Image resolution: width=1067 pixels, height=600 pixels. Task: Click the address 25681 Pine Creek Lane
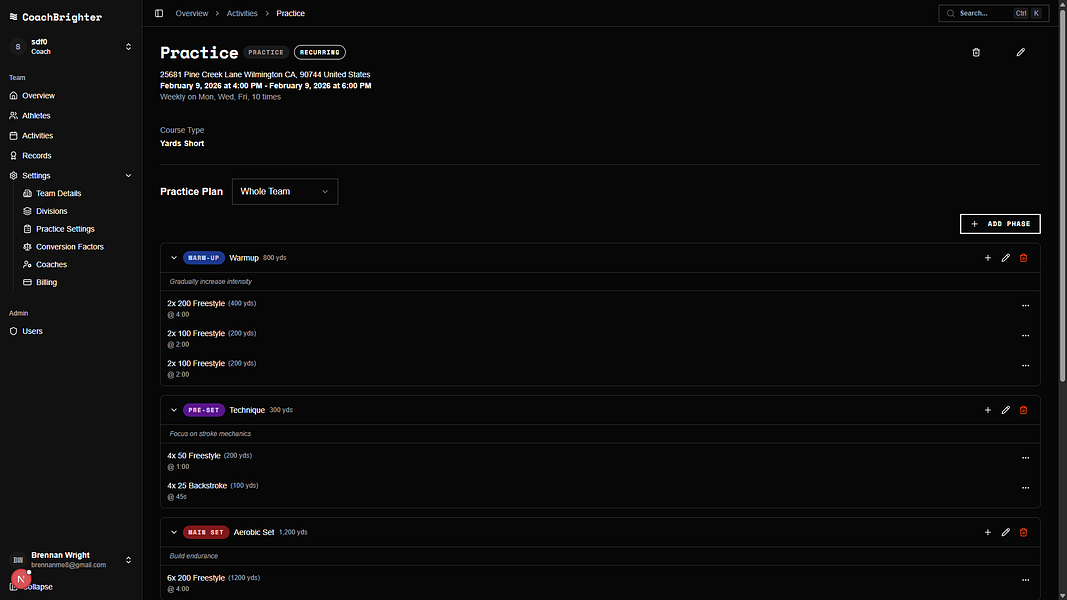point(265,75)
